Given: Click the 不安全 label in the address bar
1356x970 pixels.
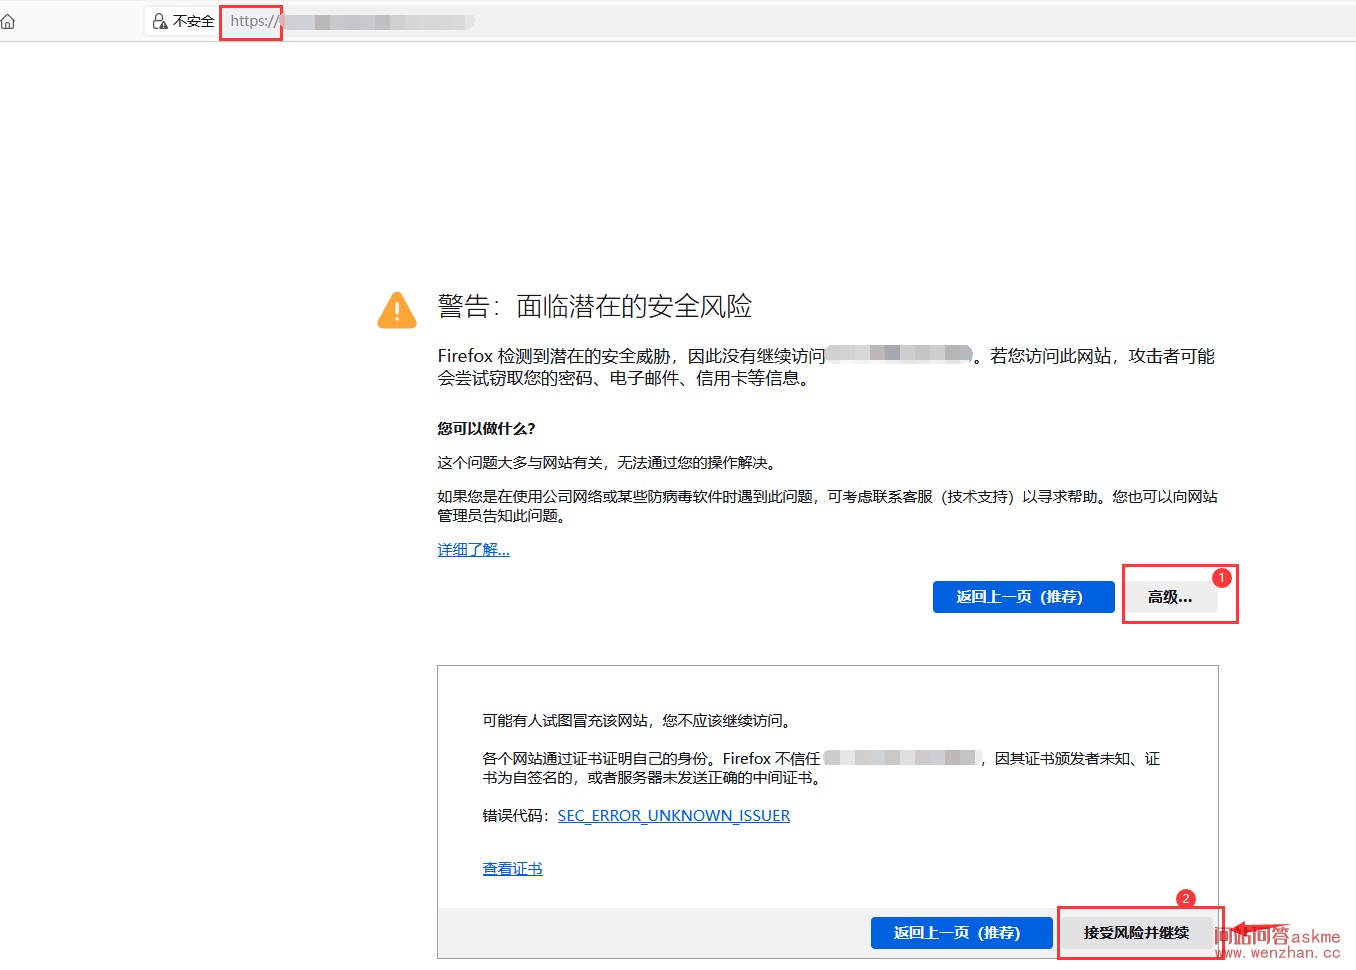Looking at the screenshot, I should [x=193, y=21].
